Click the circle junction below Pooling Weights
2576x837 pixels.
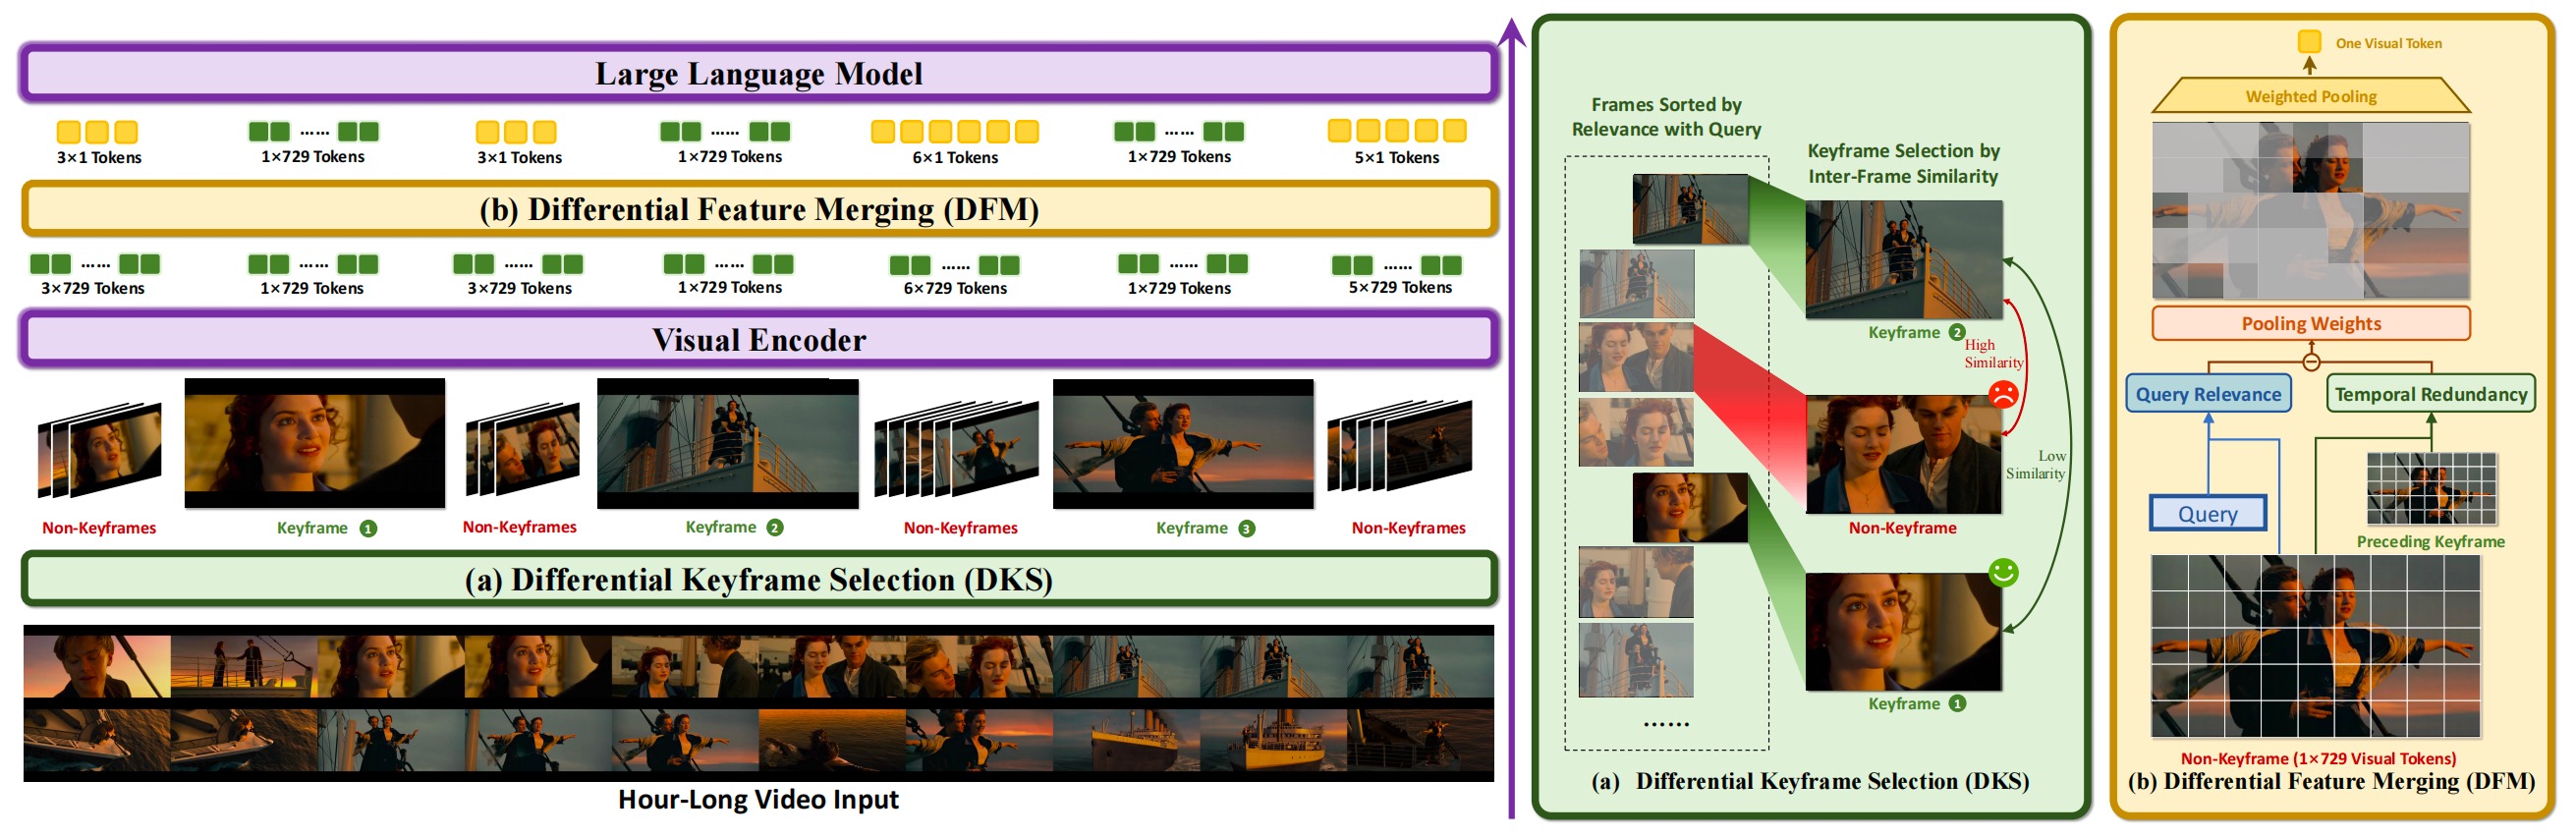click(x=2310, y=362)
